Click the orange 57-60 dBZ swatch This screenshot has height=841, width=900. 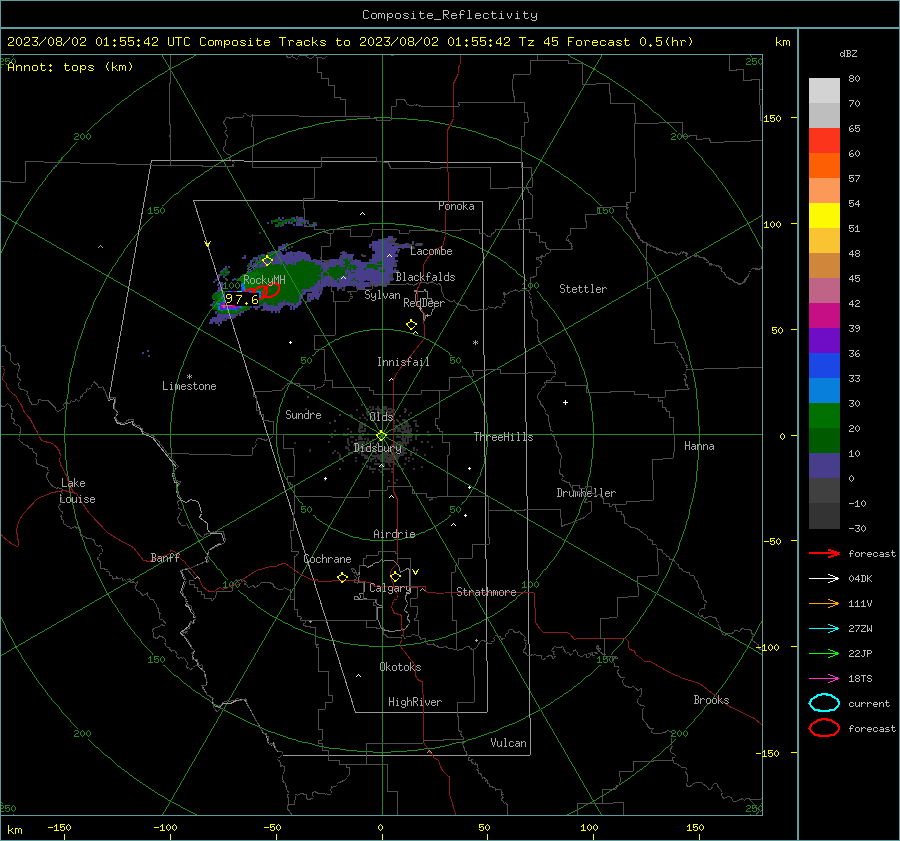824,166
